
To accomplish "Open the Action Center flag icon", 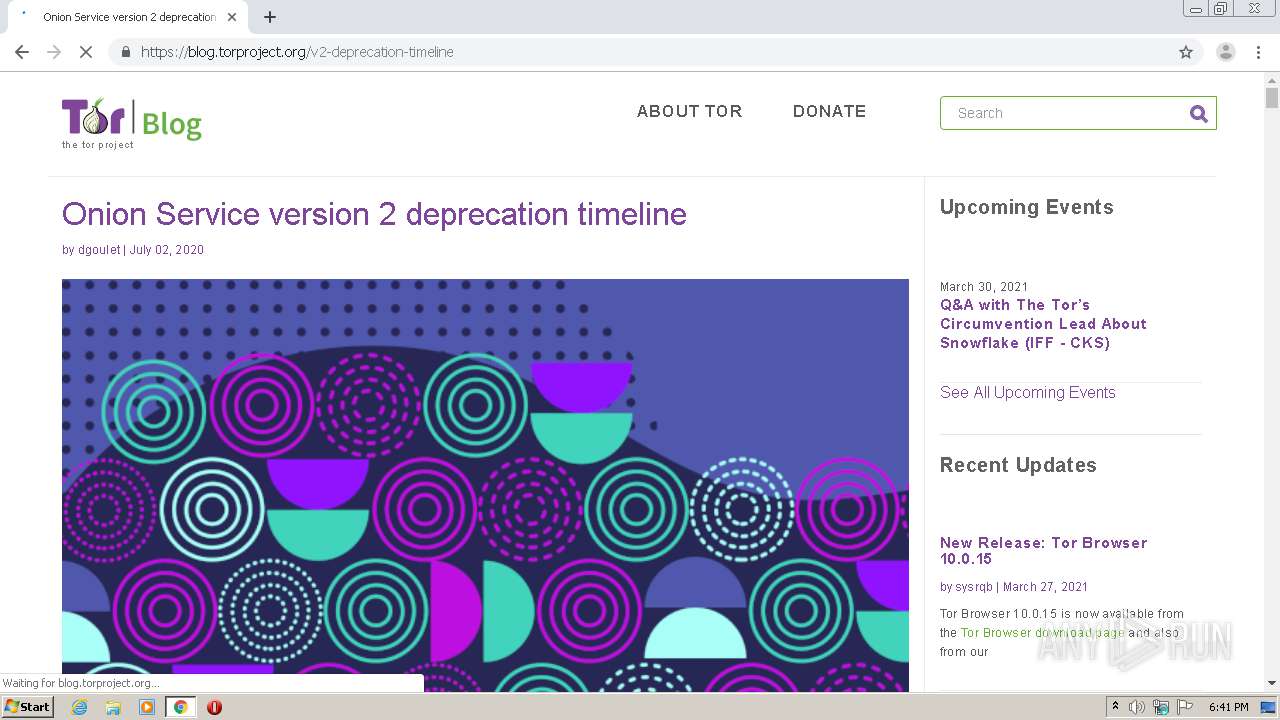I will (1183, 707).
